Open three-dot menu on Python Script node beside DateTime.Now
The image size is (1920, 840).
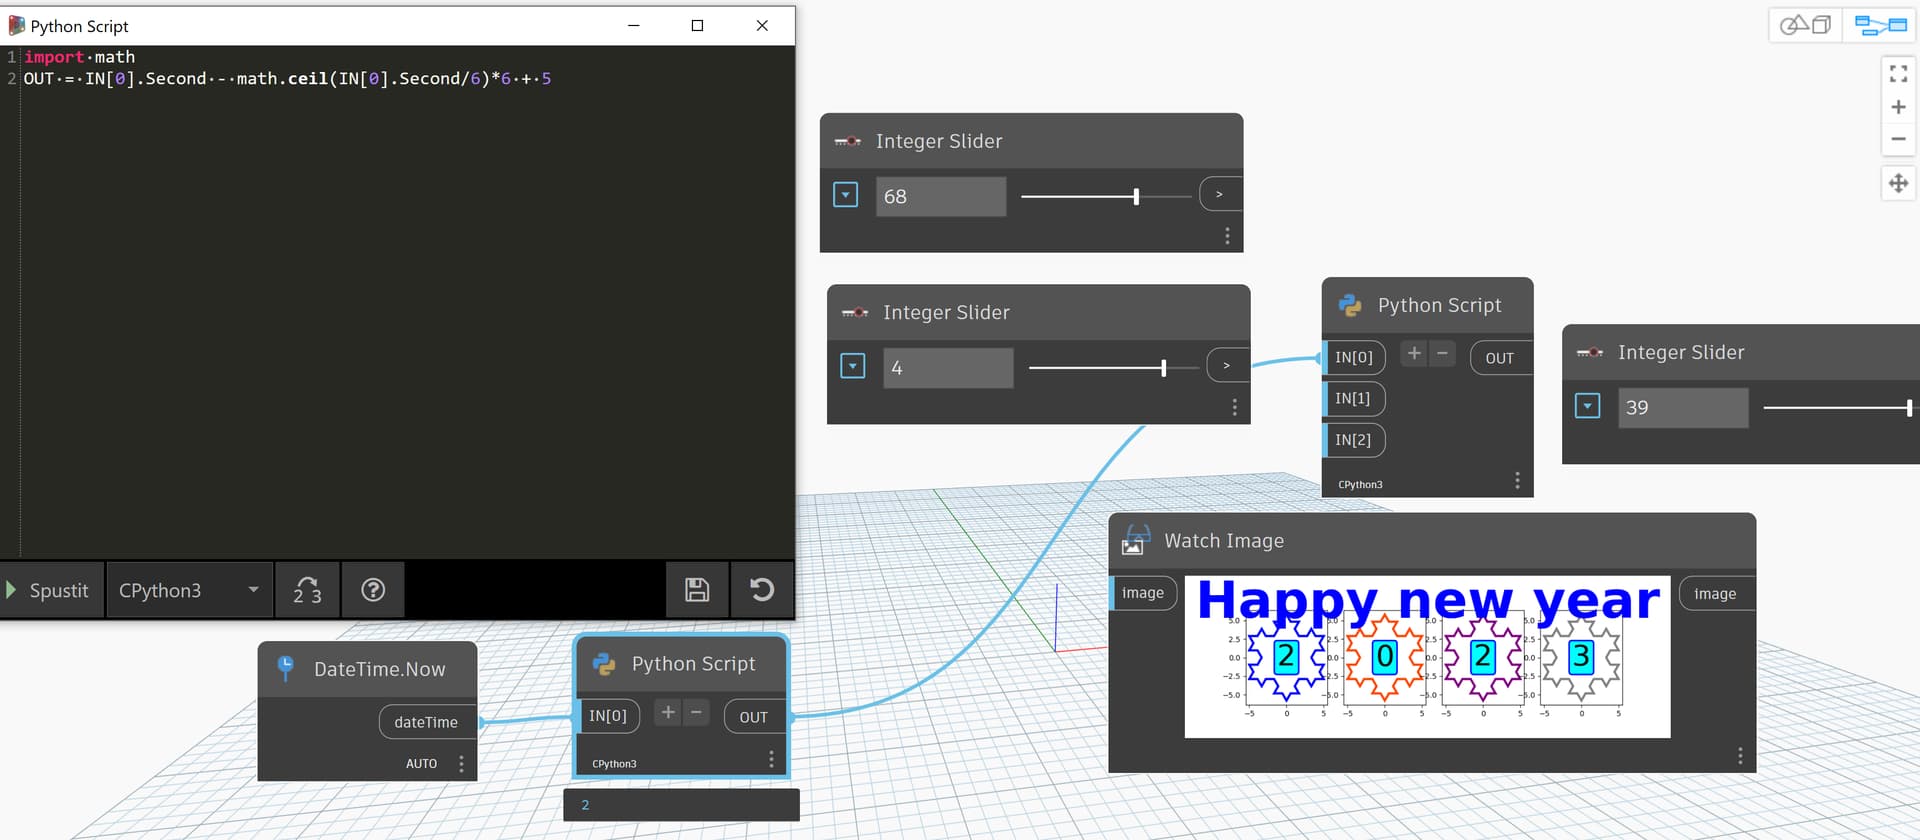(771, 760)
